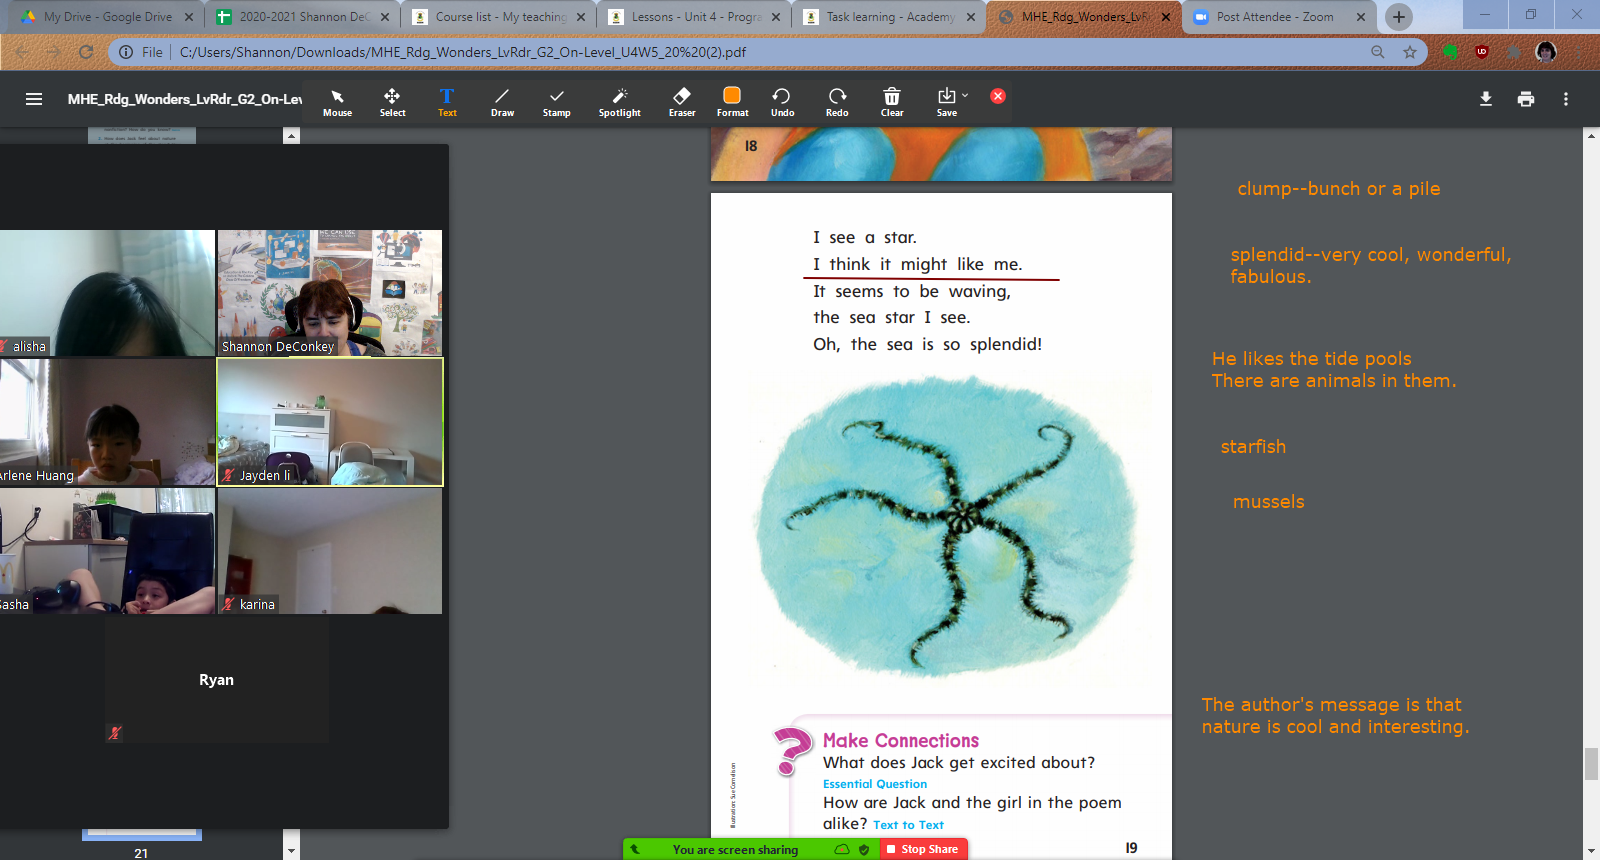Open PDF viewer more actions menu
Viewport: 1600px width, 860px height.
click(x=1566, y=99)
